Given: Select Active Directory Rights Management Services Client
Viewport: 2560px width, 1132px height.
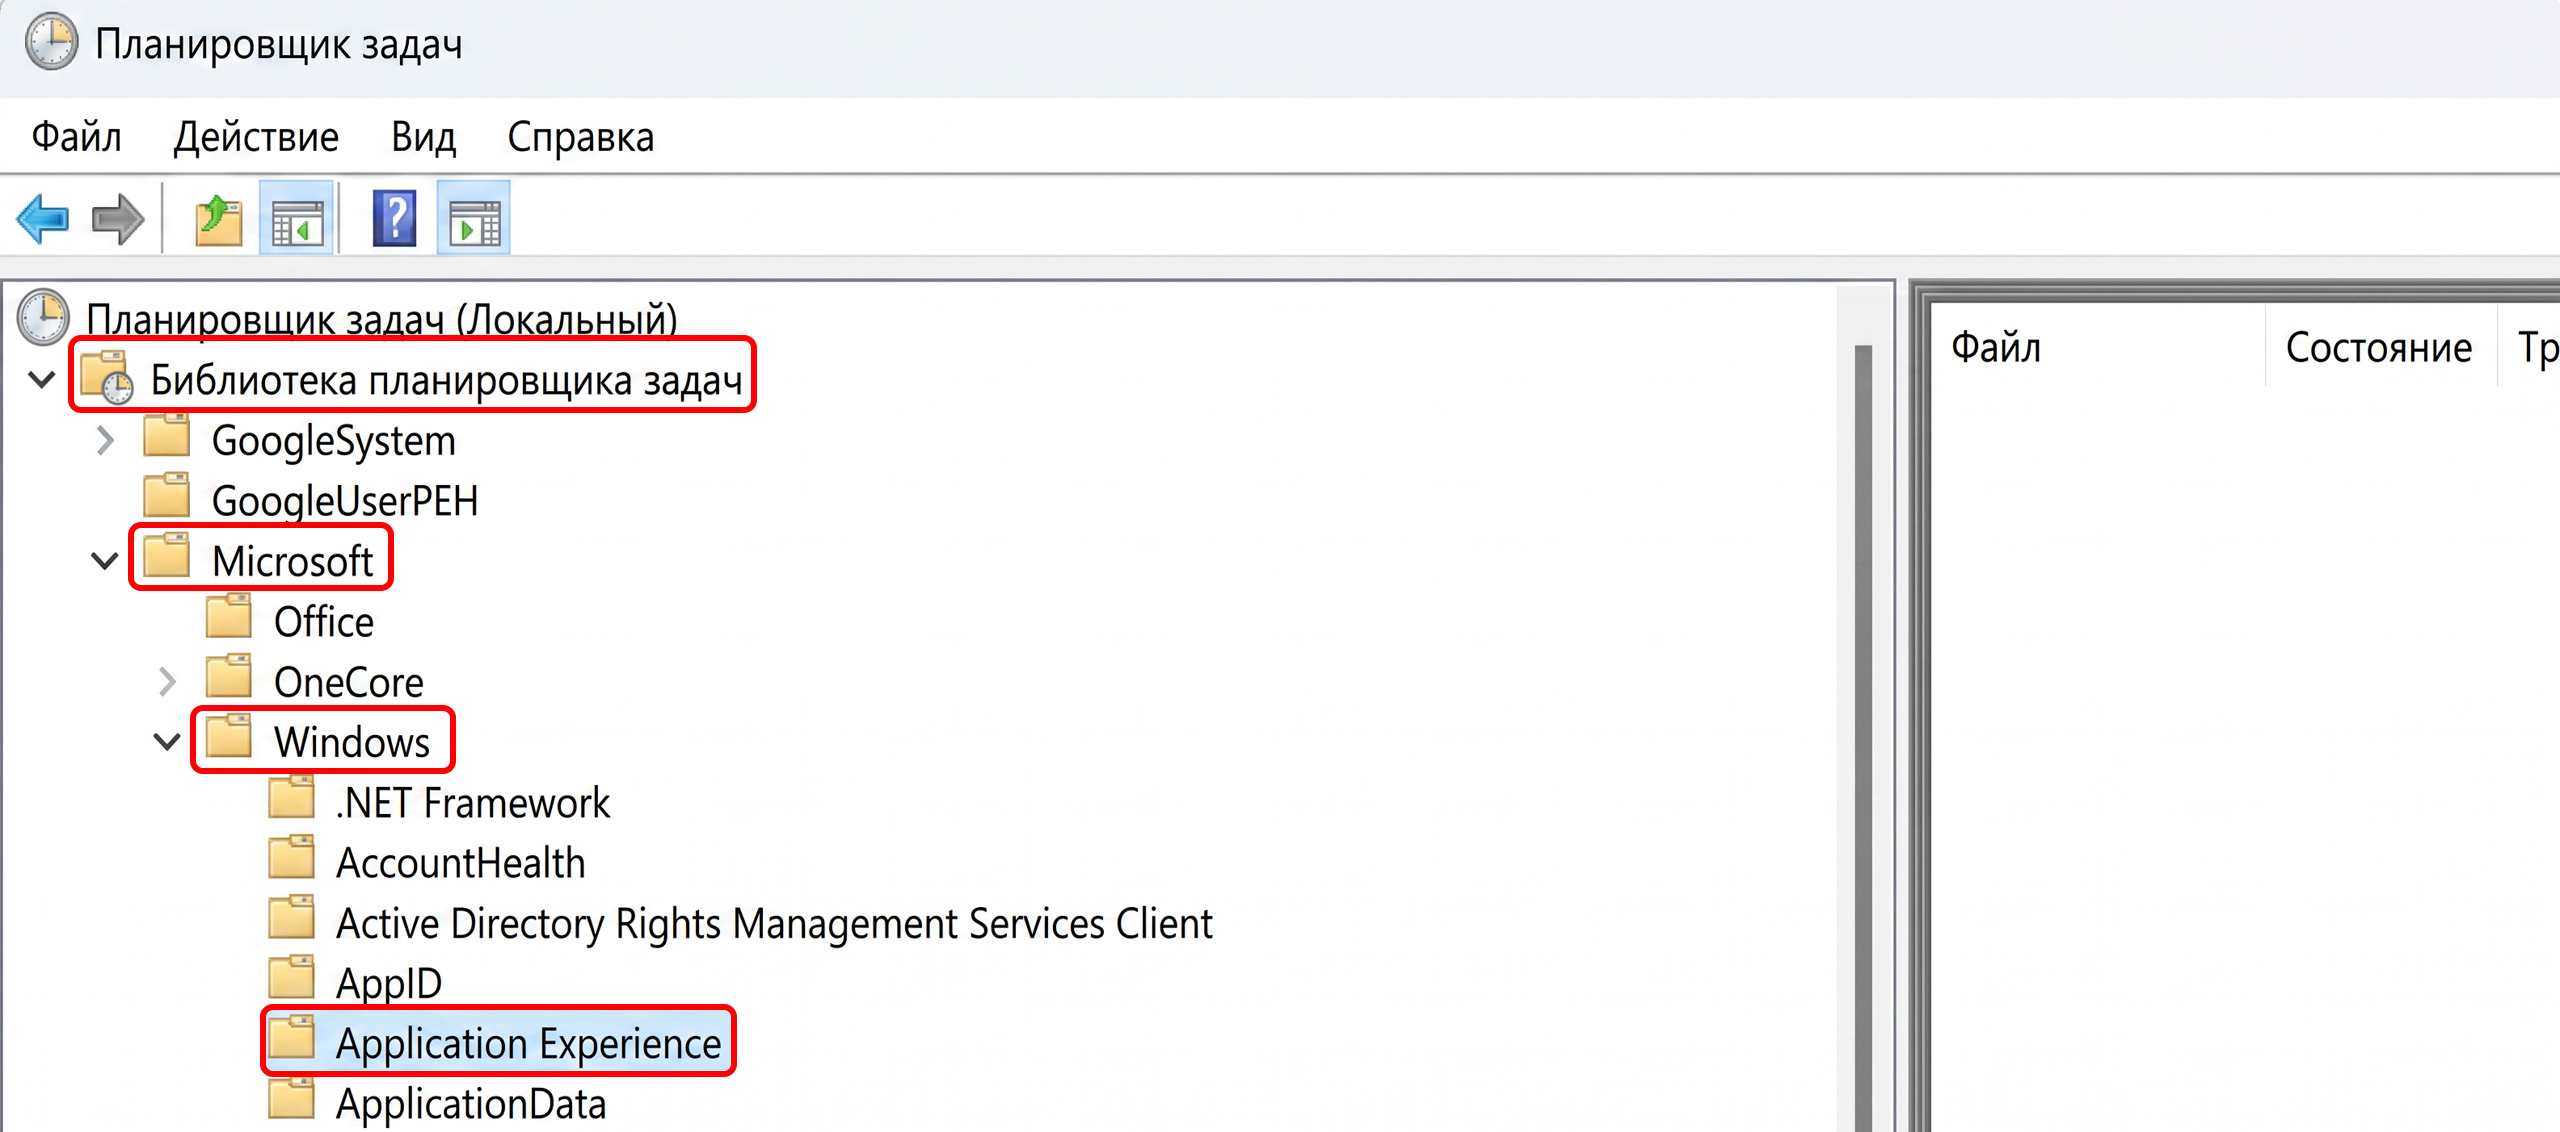Looking at the screenshot, I should click(775, 923).
